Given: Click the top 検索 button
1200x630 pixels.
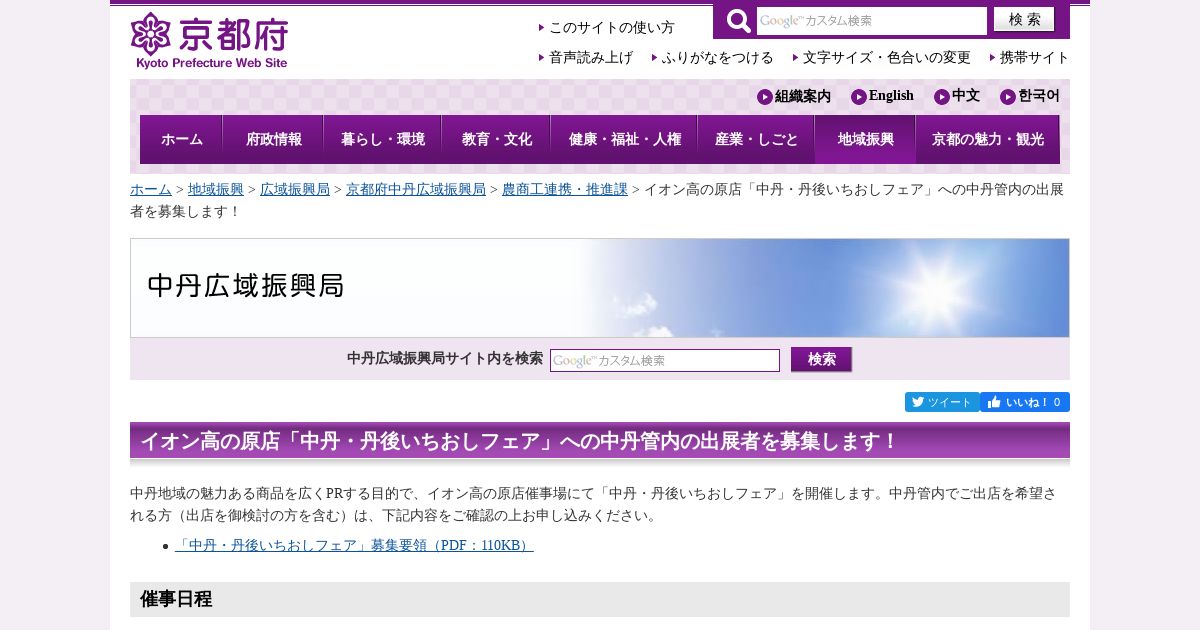Looking at the screenshot, I should pyautogui.click(x=1024, y=20).
